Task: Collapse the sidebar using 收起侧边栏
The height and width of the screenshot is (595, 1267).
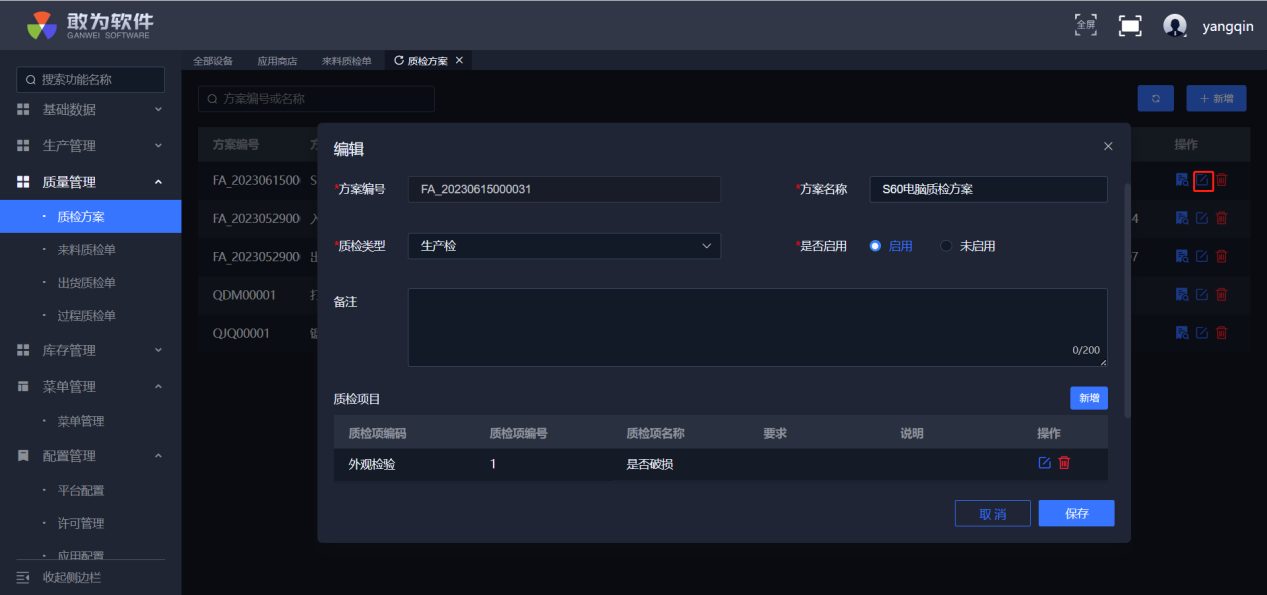Action: coord(70,577)
